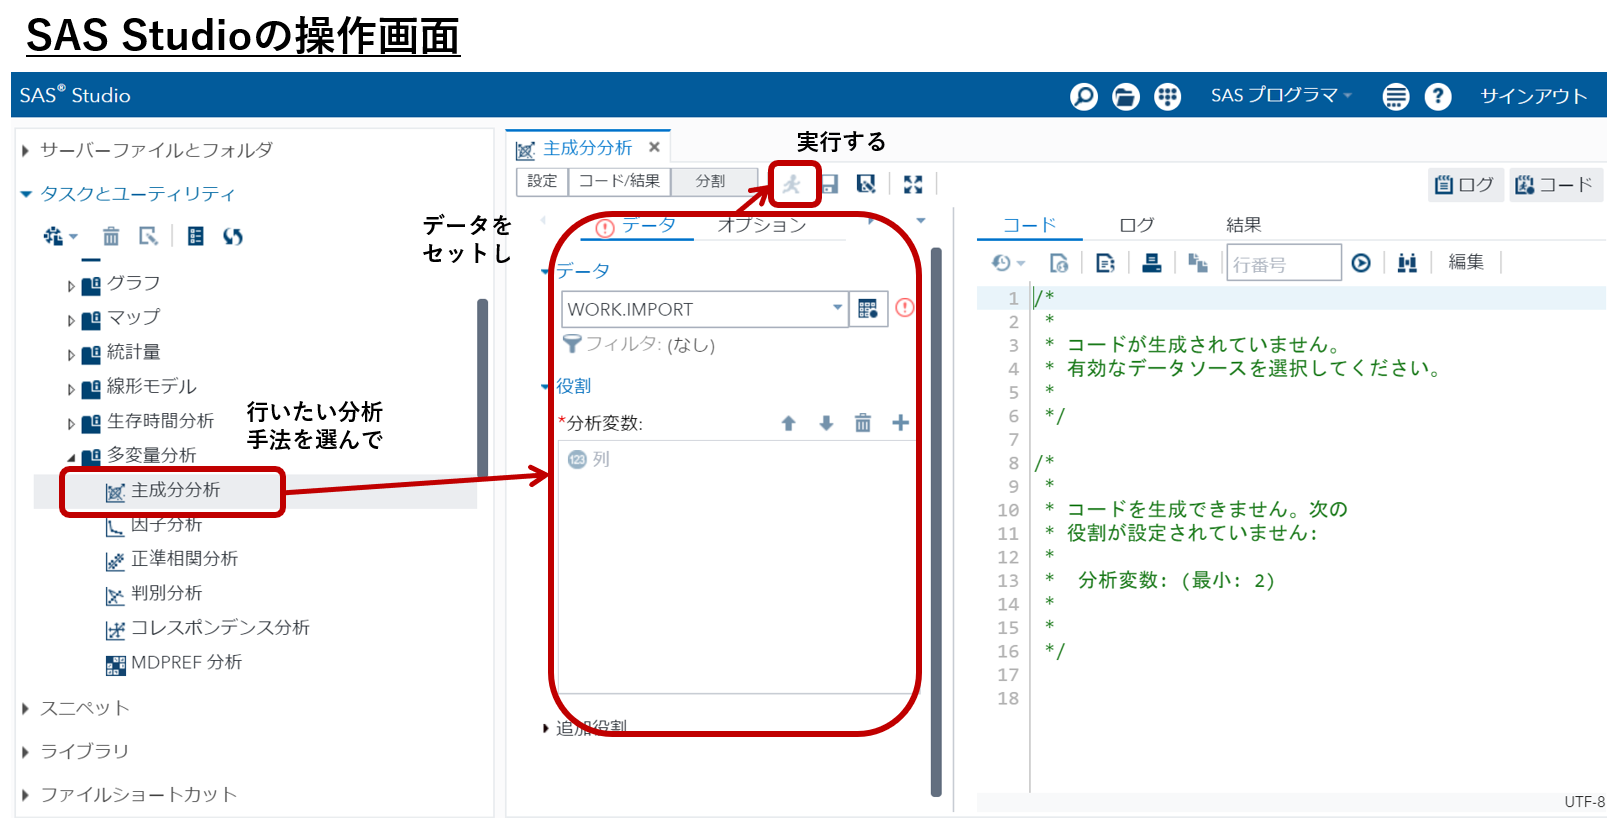This screenshot has width=1607, height=818.
Task: Click the copy-blocks icon in code toolbar
Action: 1198,263
